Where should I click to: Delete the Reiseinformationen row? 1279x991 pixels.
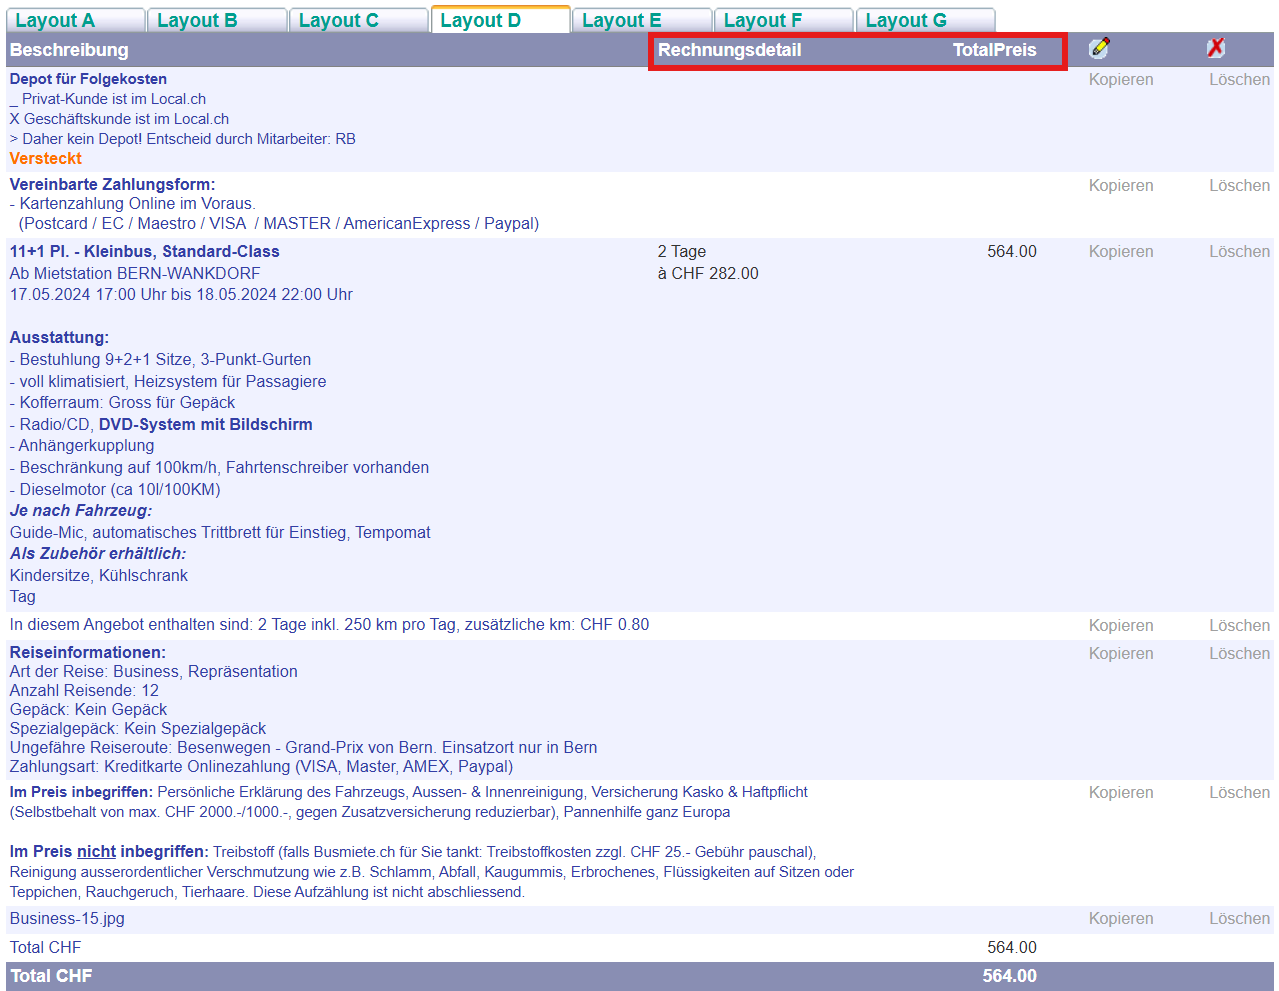[1239, 654]
